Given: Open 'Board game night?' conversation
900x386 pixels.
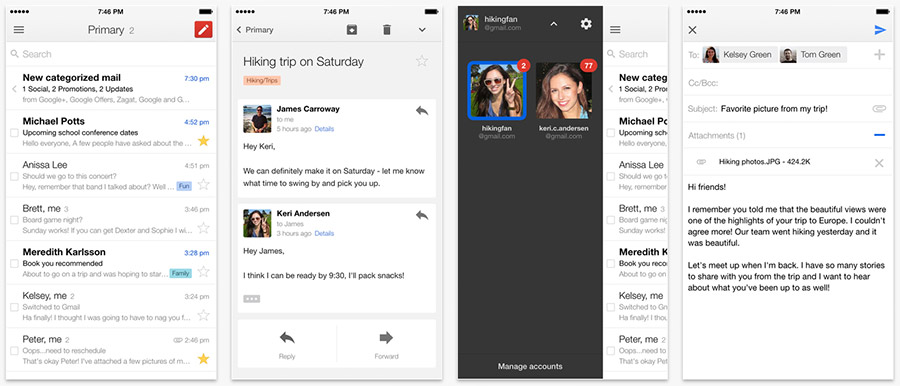Looking at the screenshot, I should tap(111, 219).
